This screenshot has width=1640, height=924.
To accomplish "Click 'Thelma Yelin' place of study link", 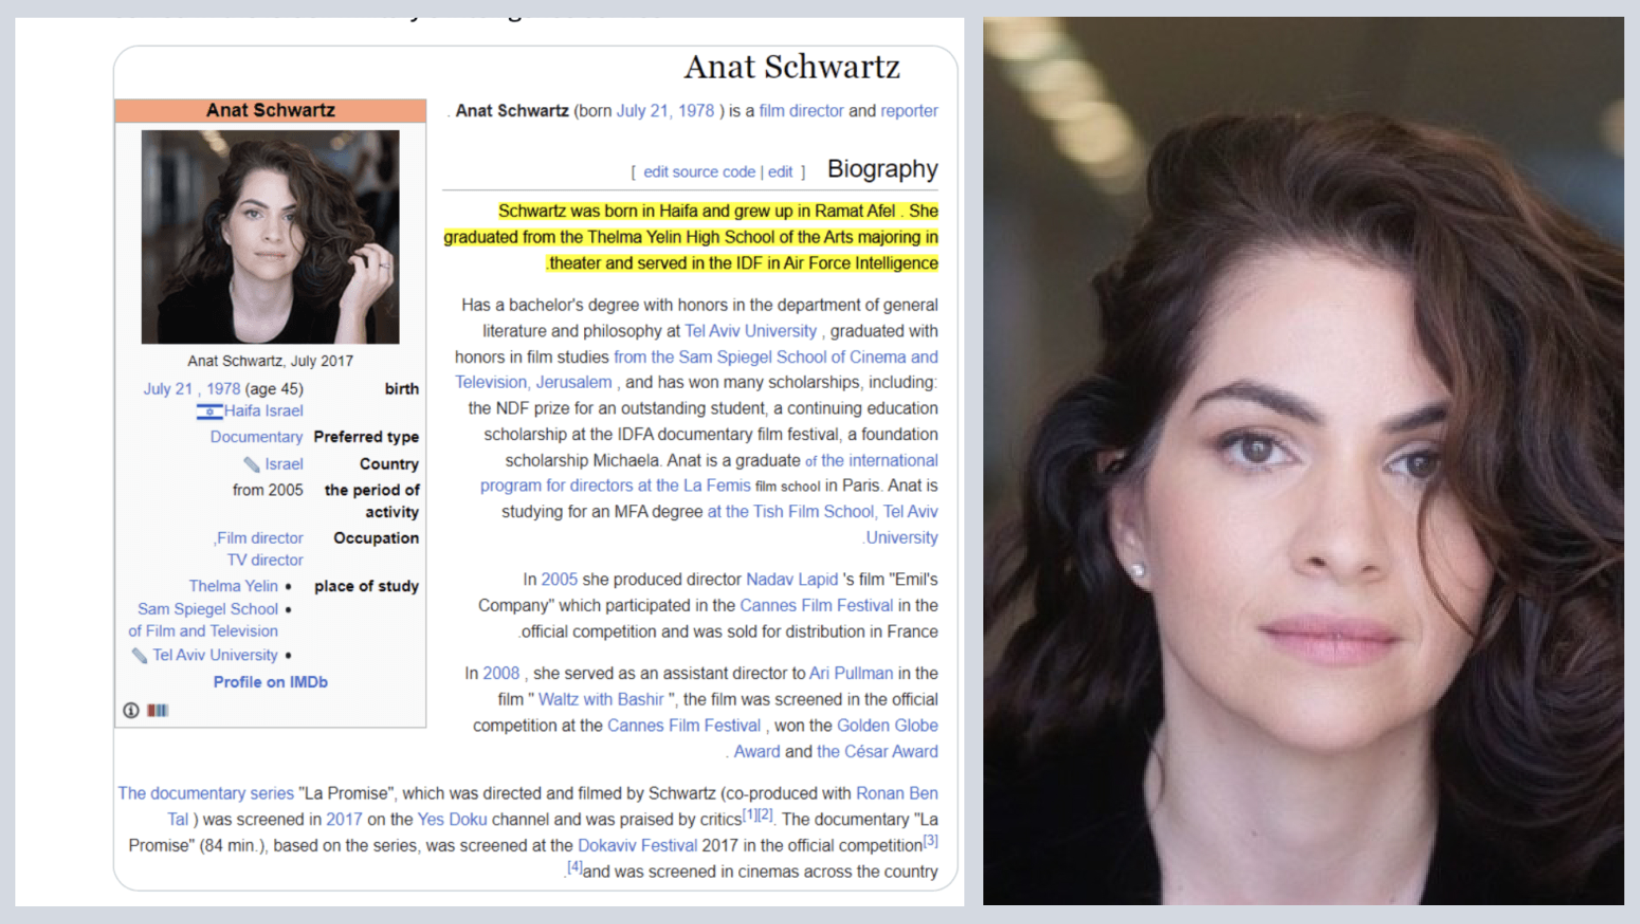I will pyautogui.click(x=233, y=586).
